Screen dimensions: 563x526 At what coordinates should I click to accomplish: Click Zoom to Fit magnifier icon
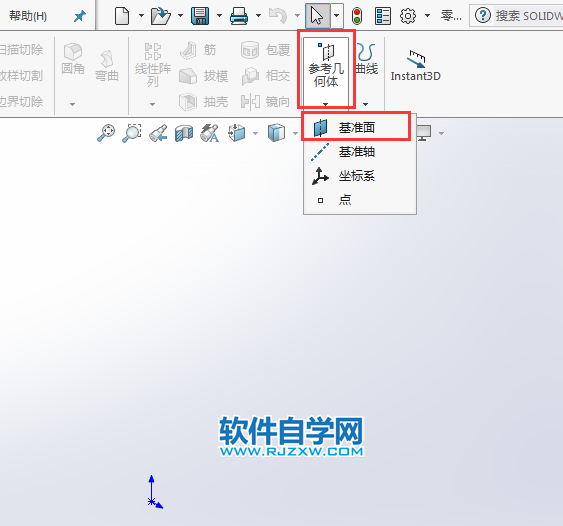click(x=106, y=133)
